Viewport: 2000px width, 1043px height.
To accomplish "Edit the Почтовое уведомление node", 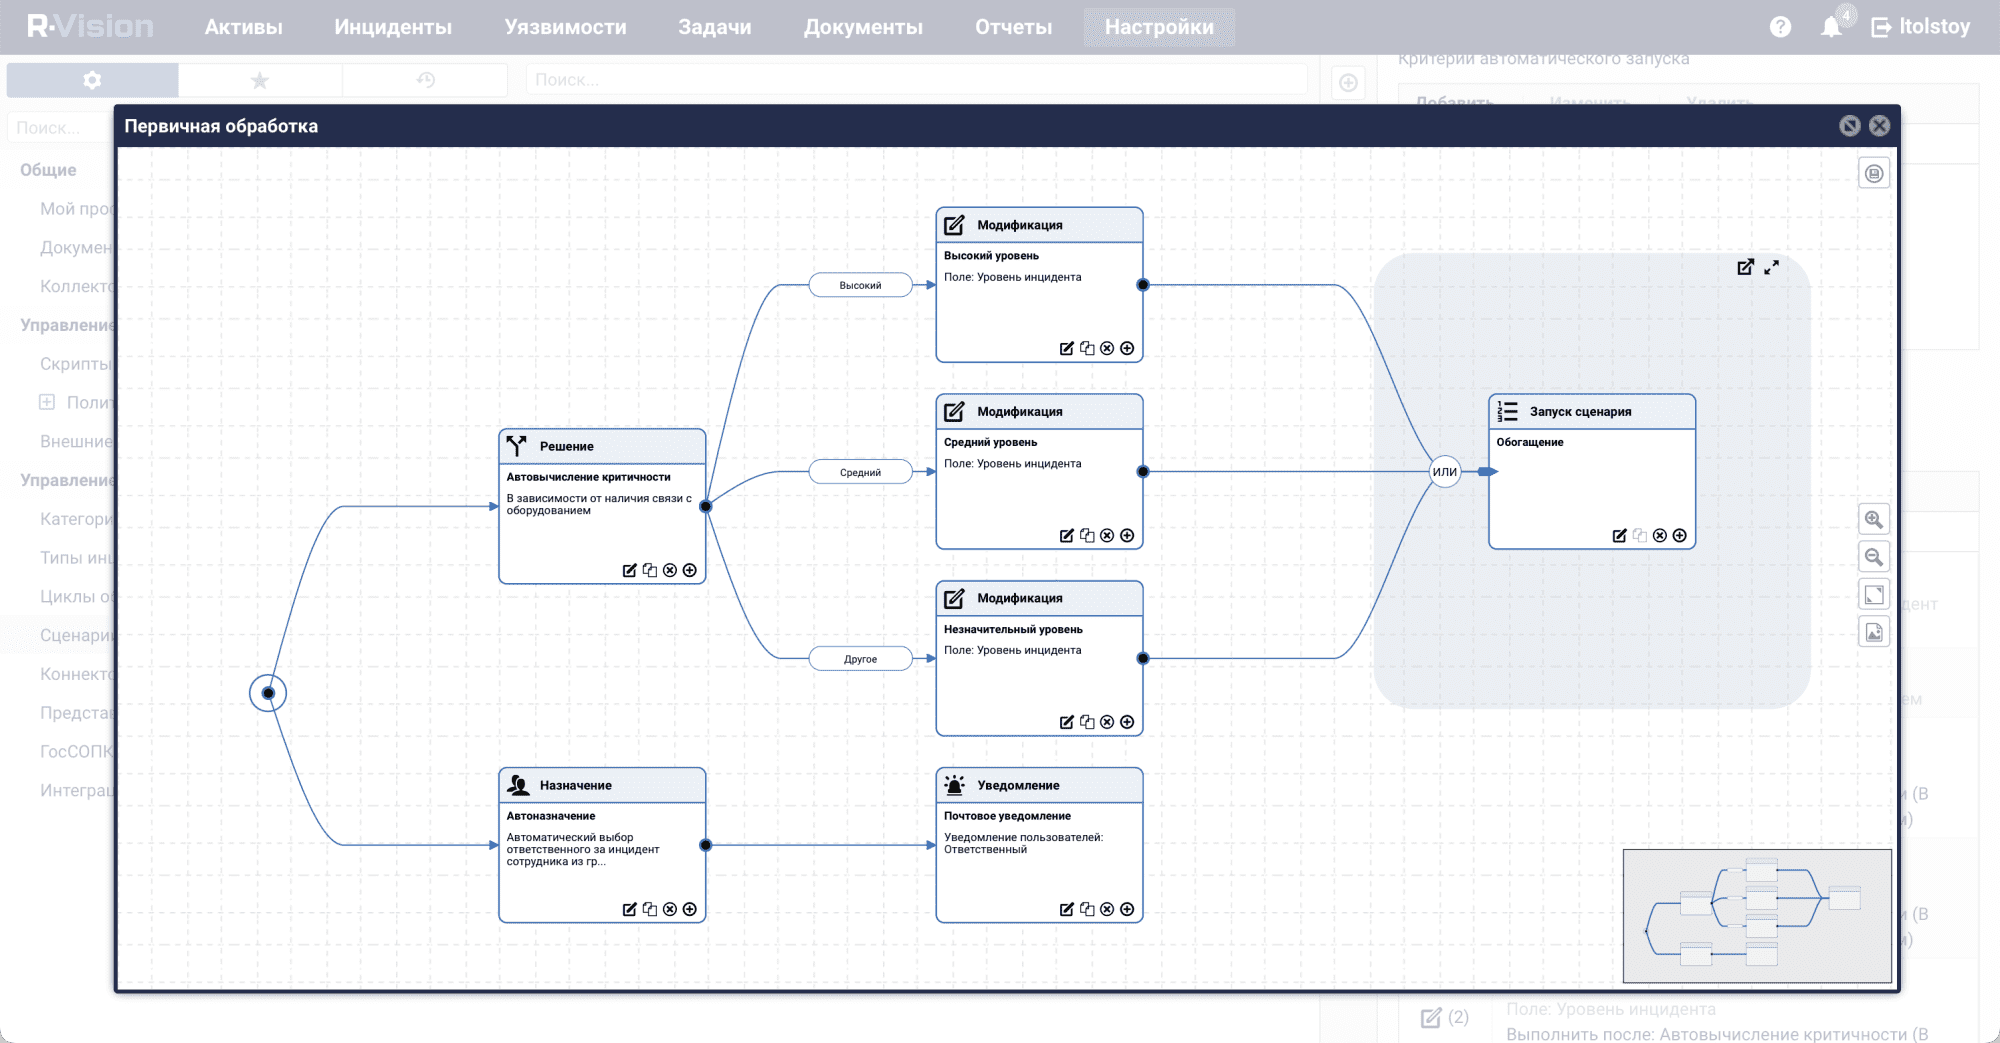I will click(x=1066, y=909).
